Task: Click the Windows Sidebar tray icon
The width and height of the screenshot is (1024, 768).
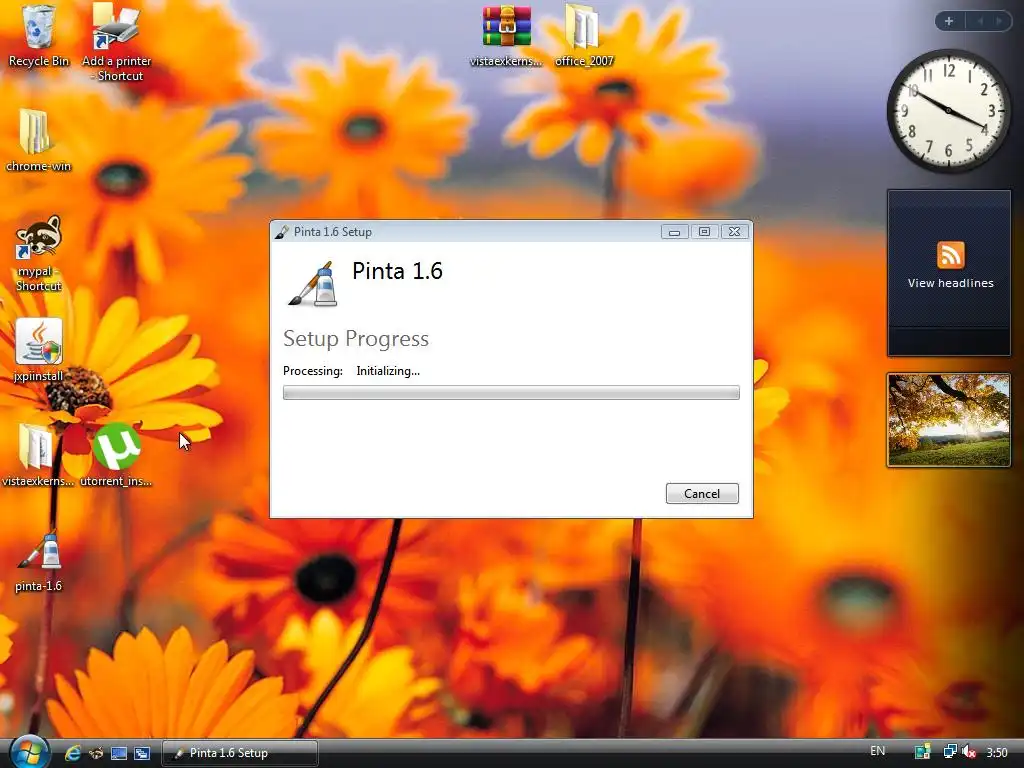Action: pyautogui.click(x=922, y=752)
